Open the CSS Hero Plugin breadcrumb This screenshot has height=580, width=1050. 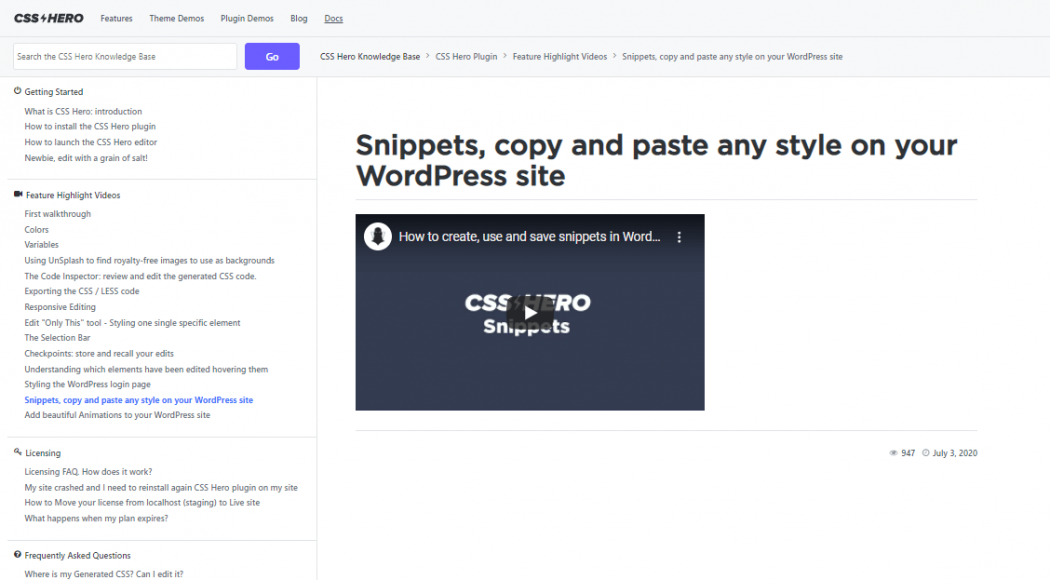466,57
